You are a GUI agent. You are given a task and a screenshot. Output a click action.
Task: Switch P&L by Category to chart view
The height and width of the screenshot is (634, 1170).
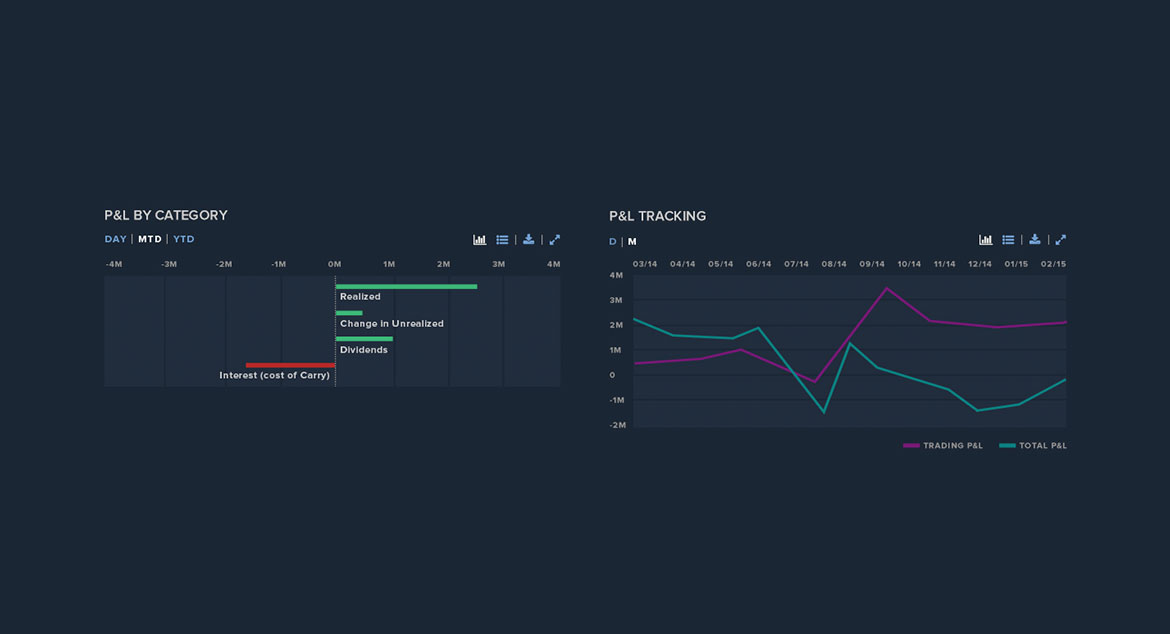(x=480, y=240)
